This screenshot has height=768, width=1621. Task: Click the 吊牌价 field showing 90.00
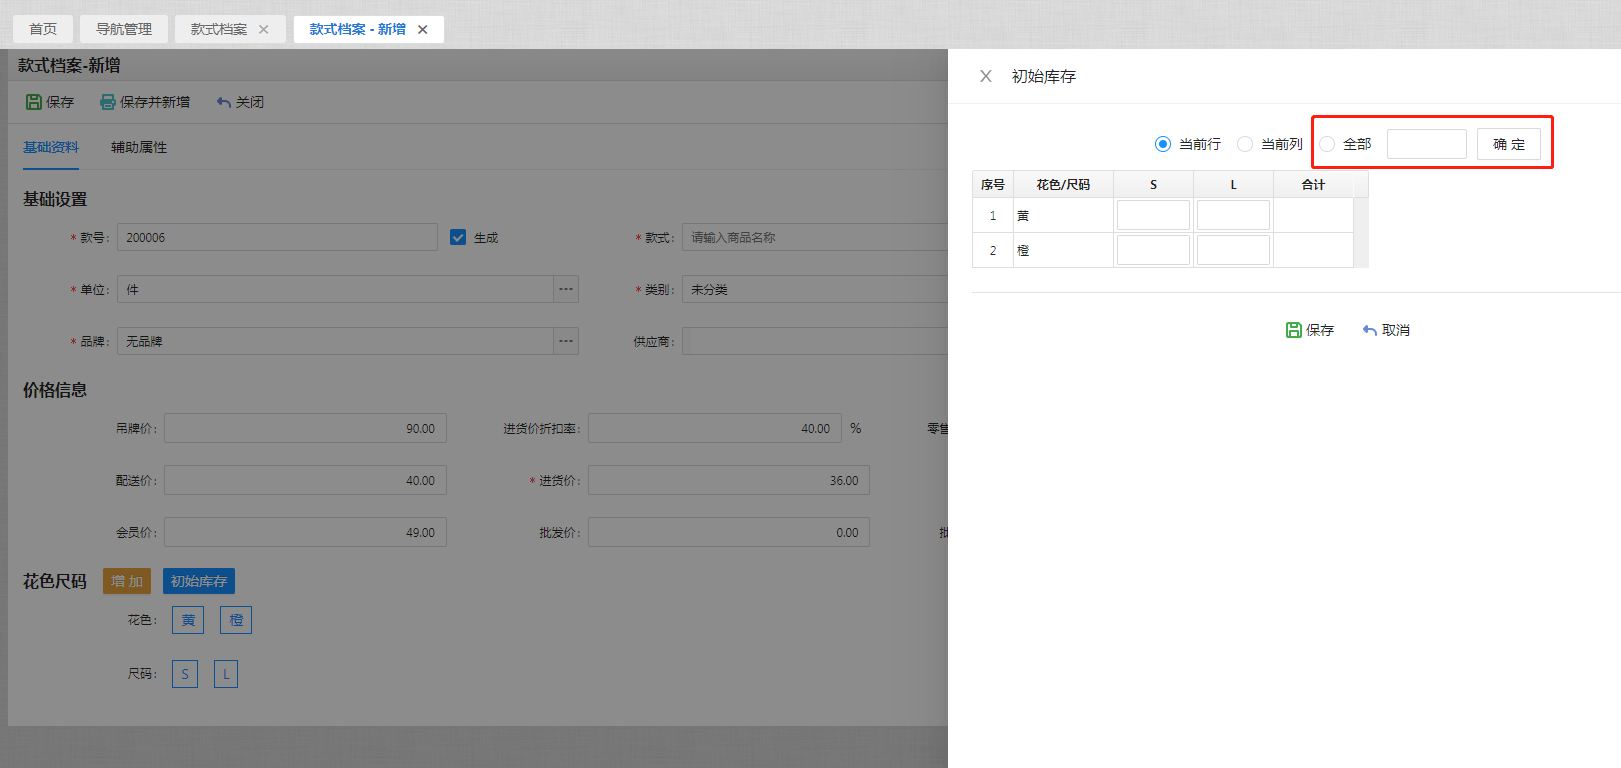[305, 428]
